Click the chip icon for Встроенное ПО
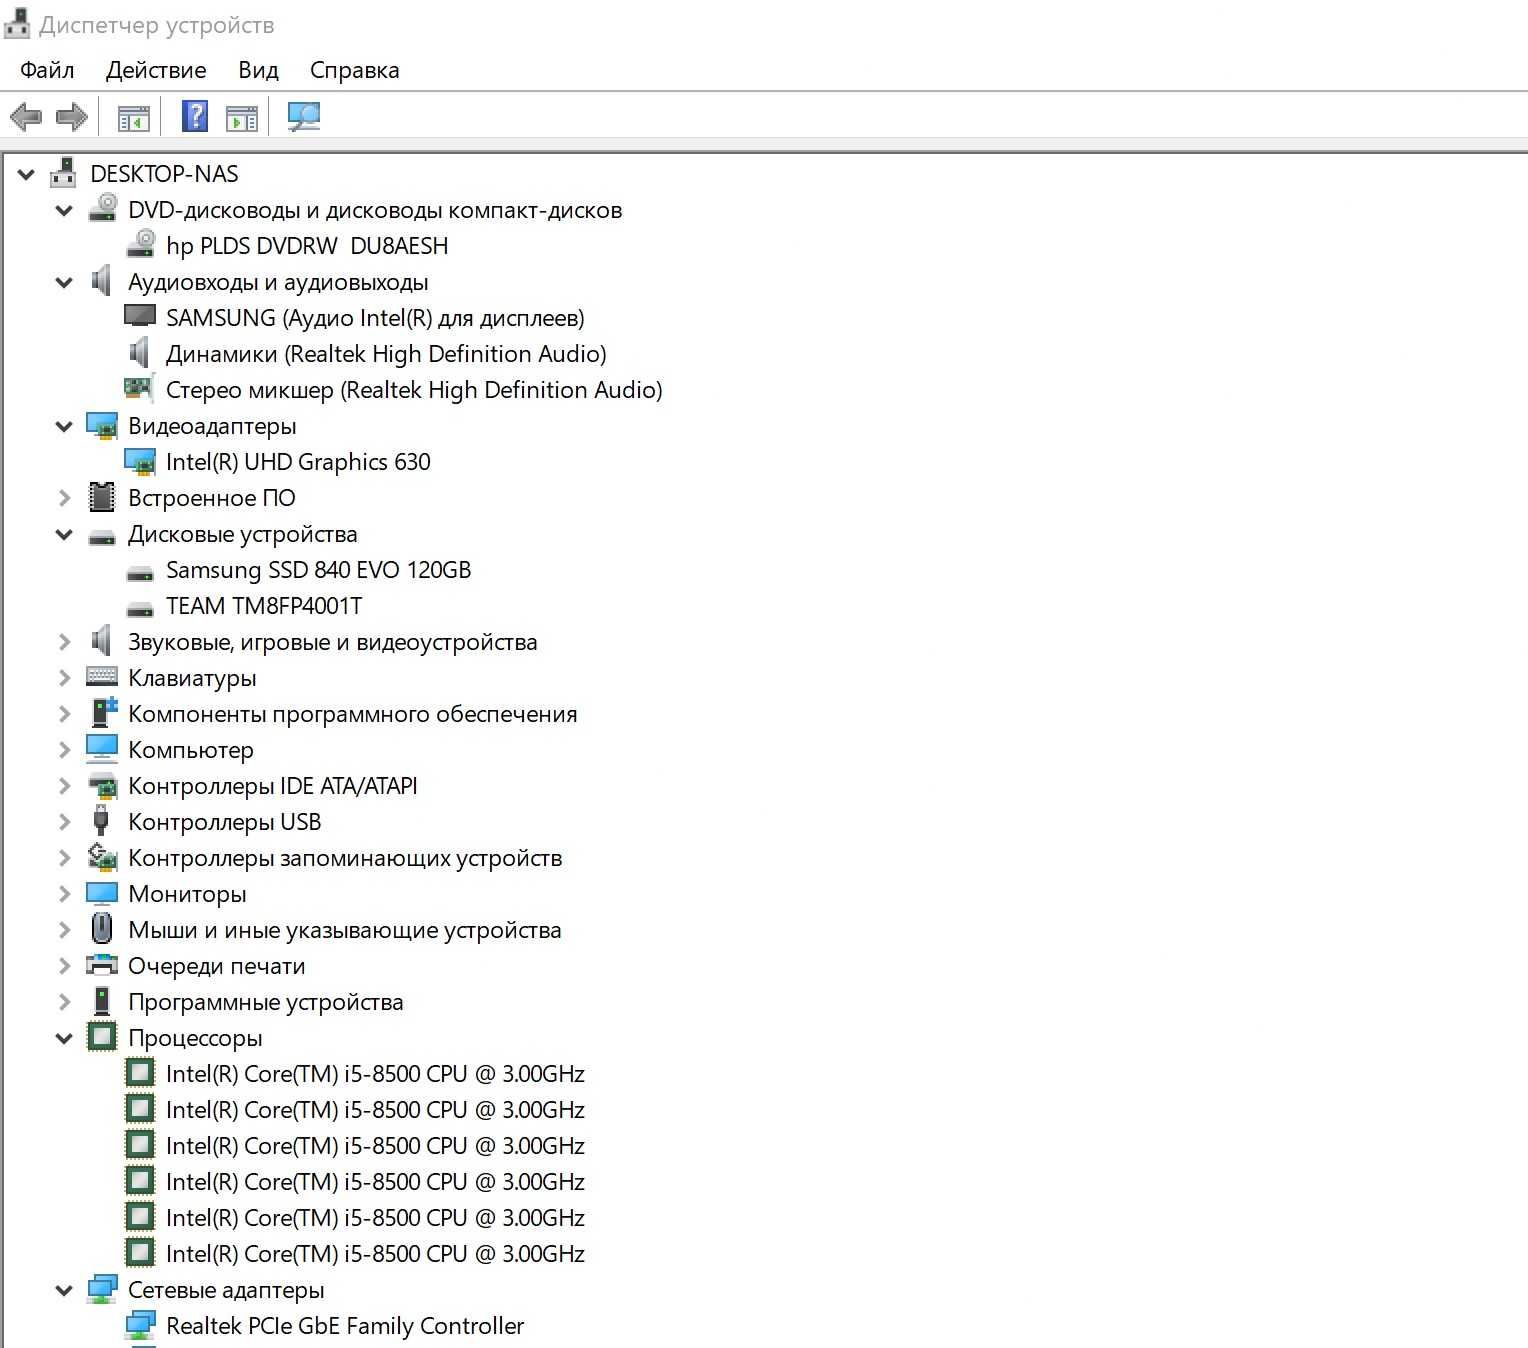 click(x=101, y=497)
